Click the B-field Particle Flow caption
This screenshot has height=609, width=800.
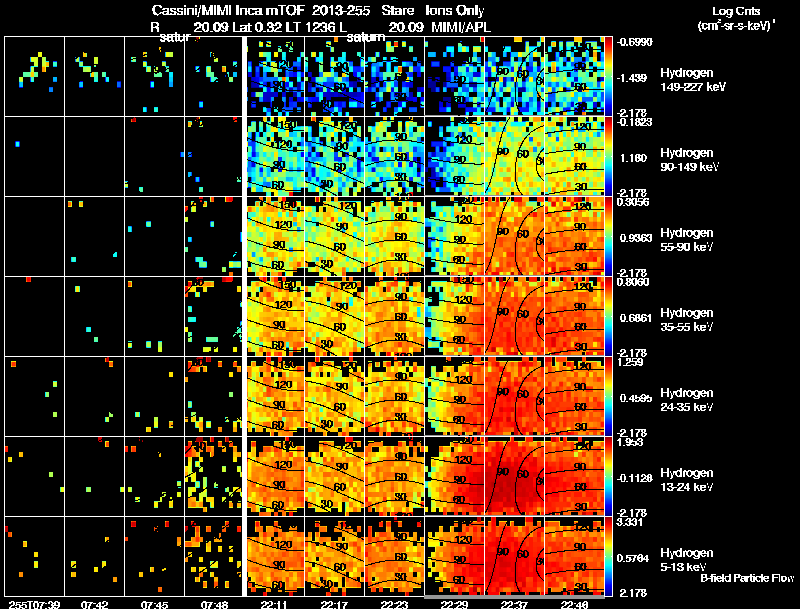[x=747, y=578]
